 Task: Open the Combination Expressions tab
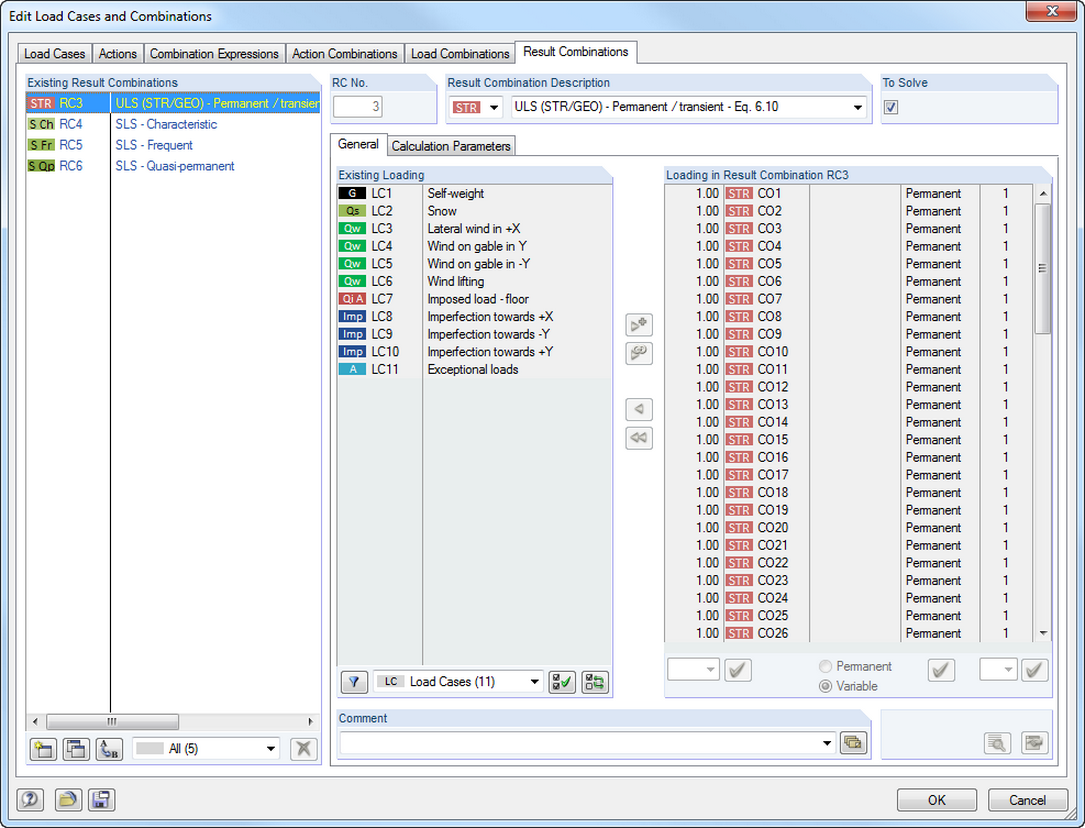214,54
